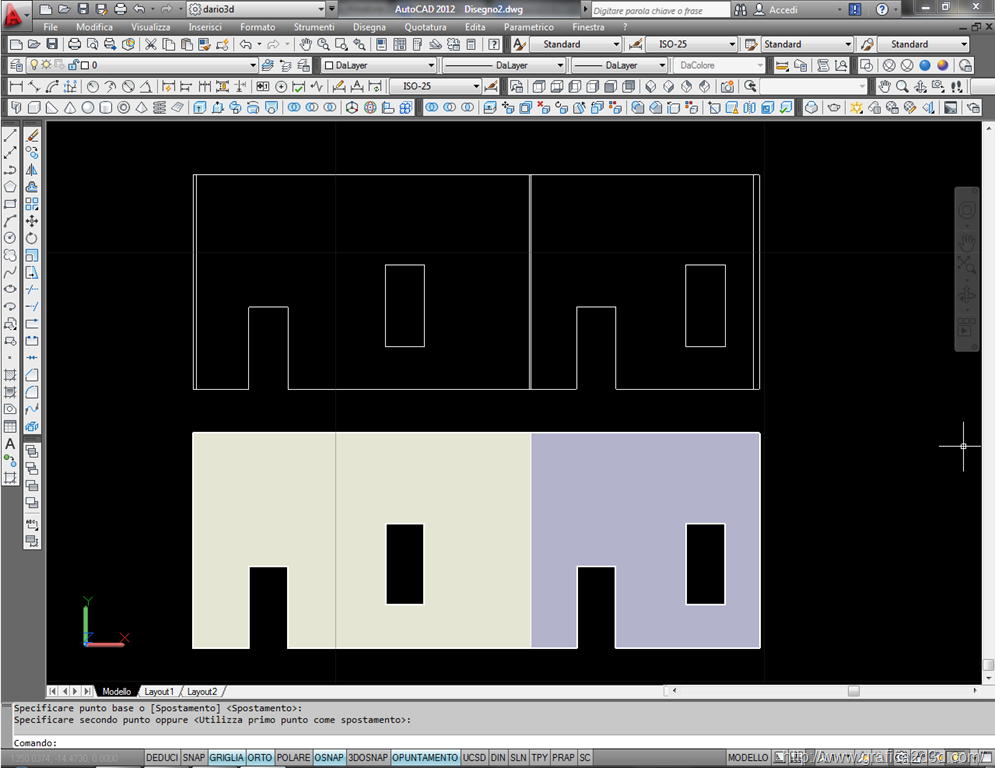
Task: Click the Cut scissors icon
Action: (151, 45)
